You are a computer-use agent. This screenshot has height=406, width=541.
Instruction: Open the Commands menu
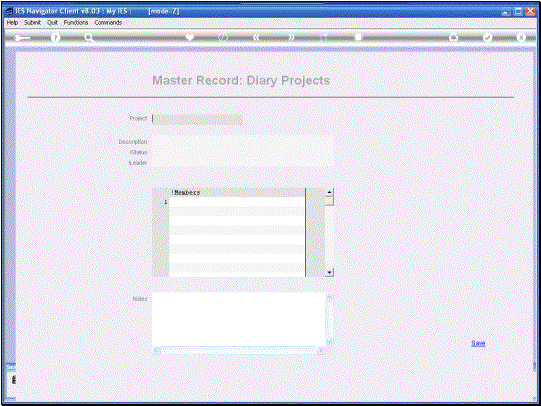click(x=108, y=22)
